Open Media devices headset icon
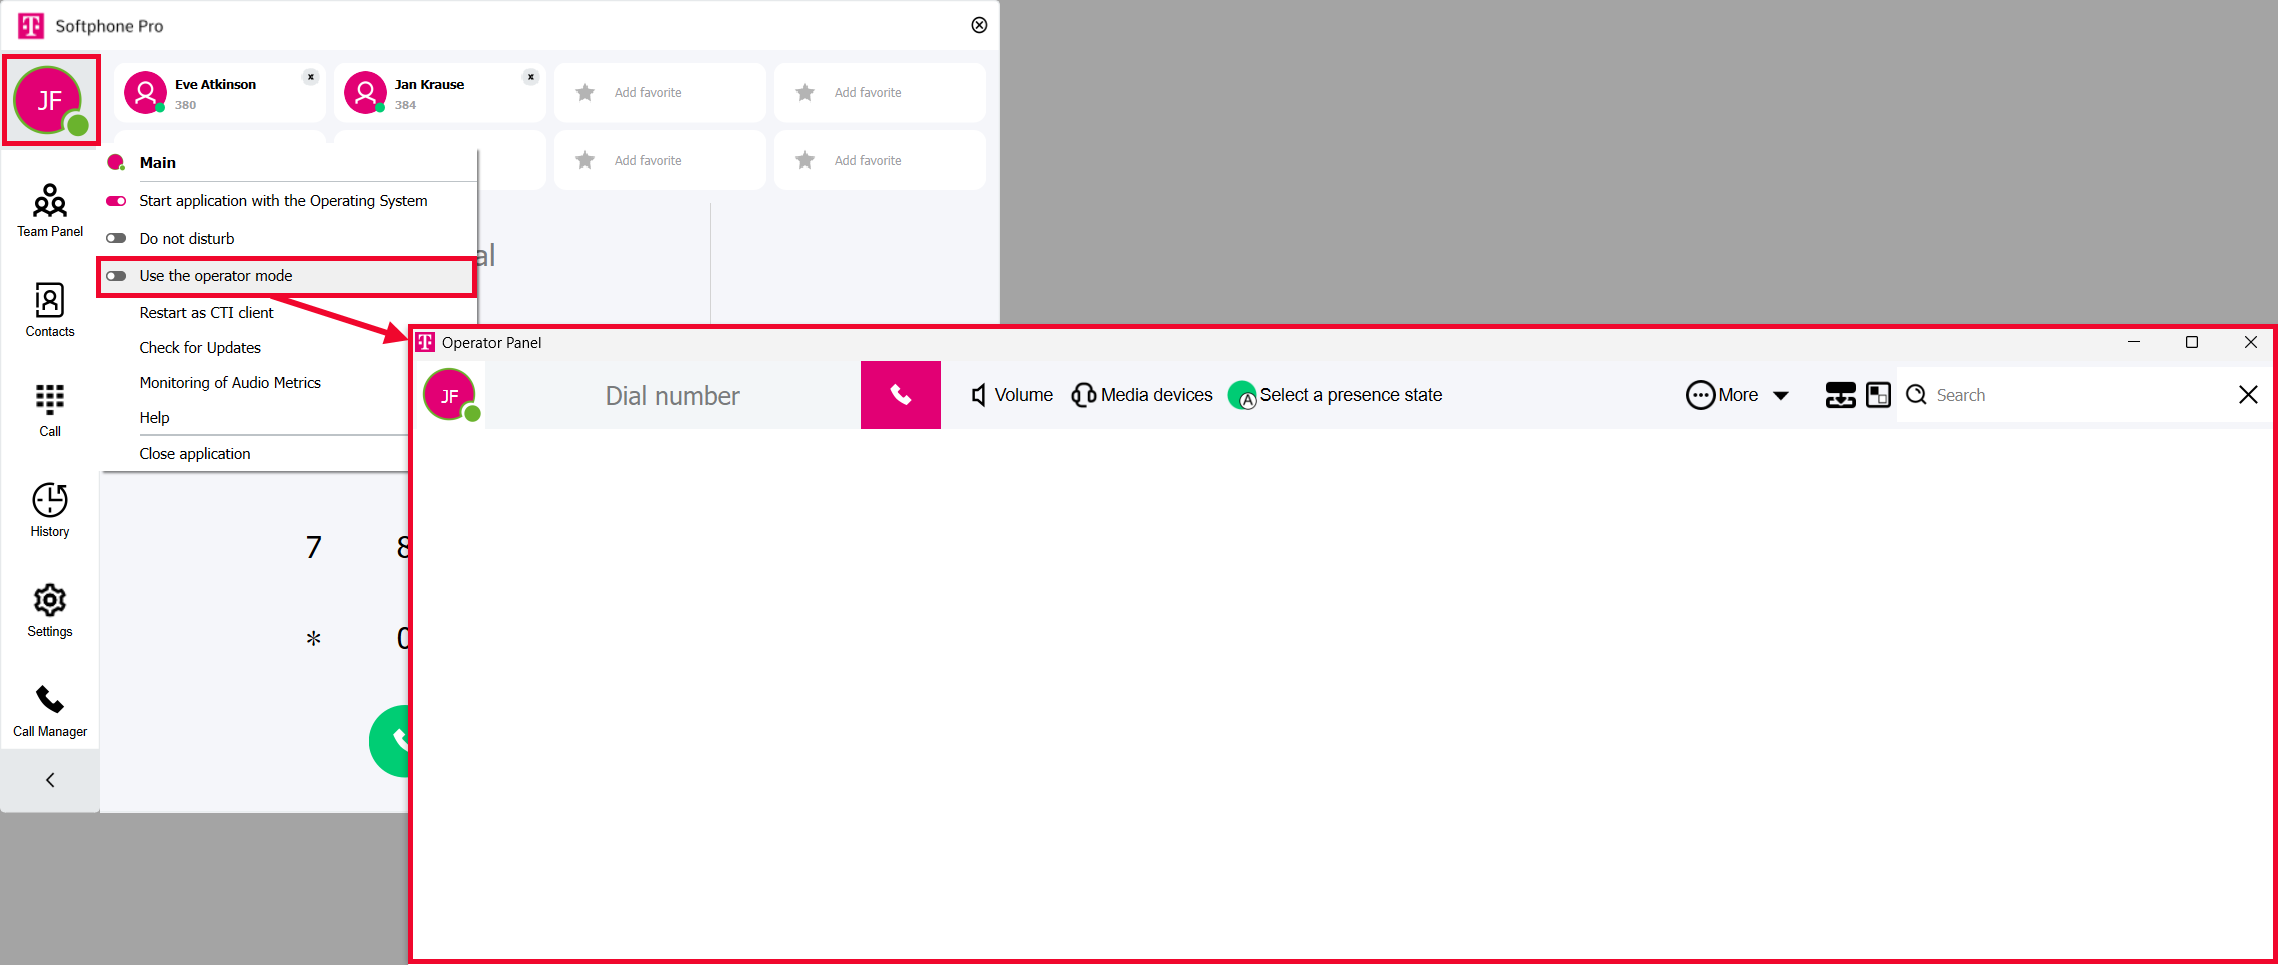This screenshot has width=2278, height=965. [1083, 395]
